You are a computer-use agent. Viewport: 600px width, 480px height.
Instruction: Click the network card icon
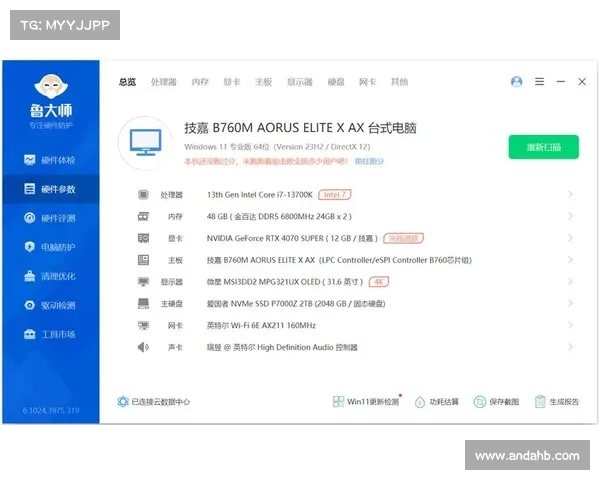click(143, 326)
